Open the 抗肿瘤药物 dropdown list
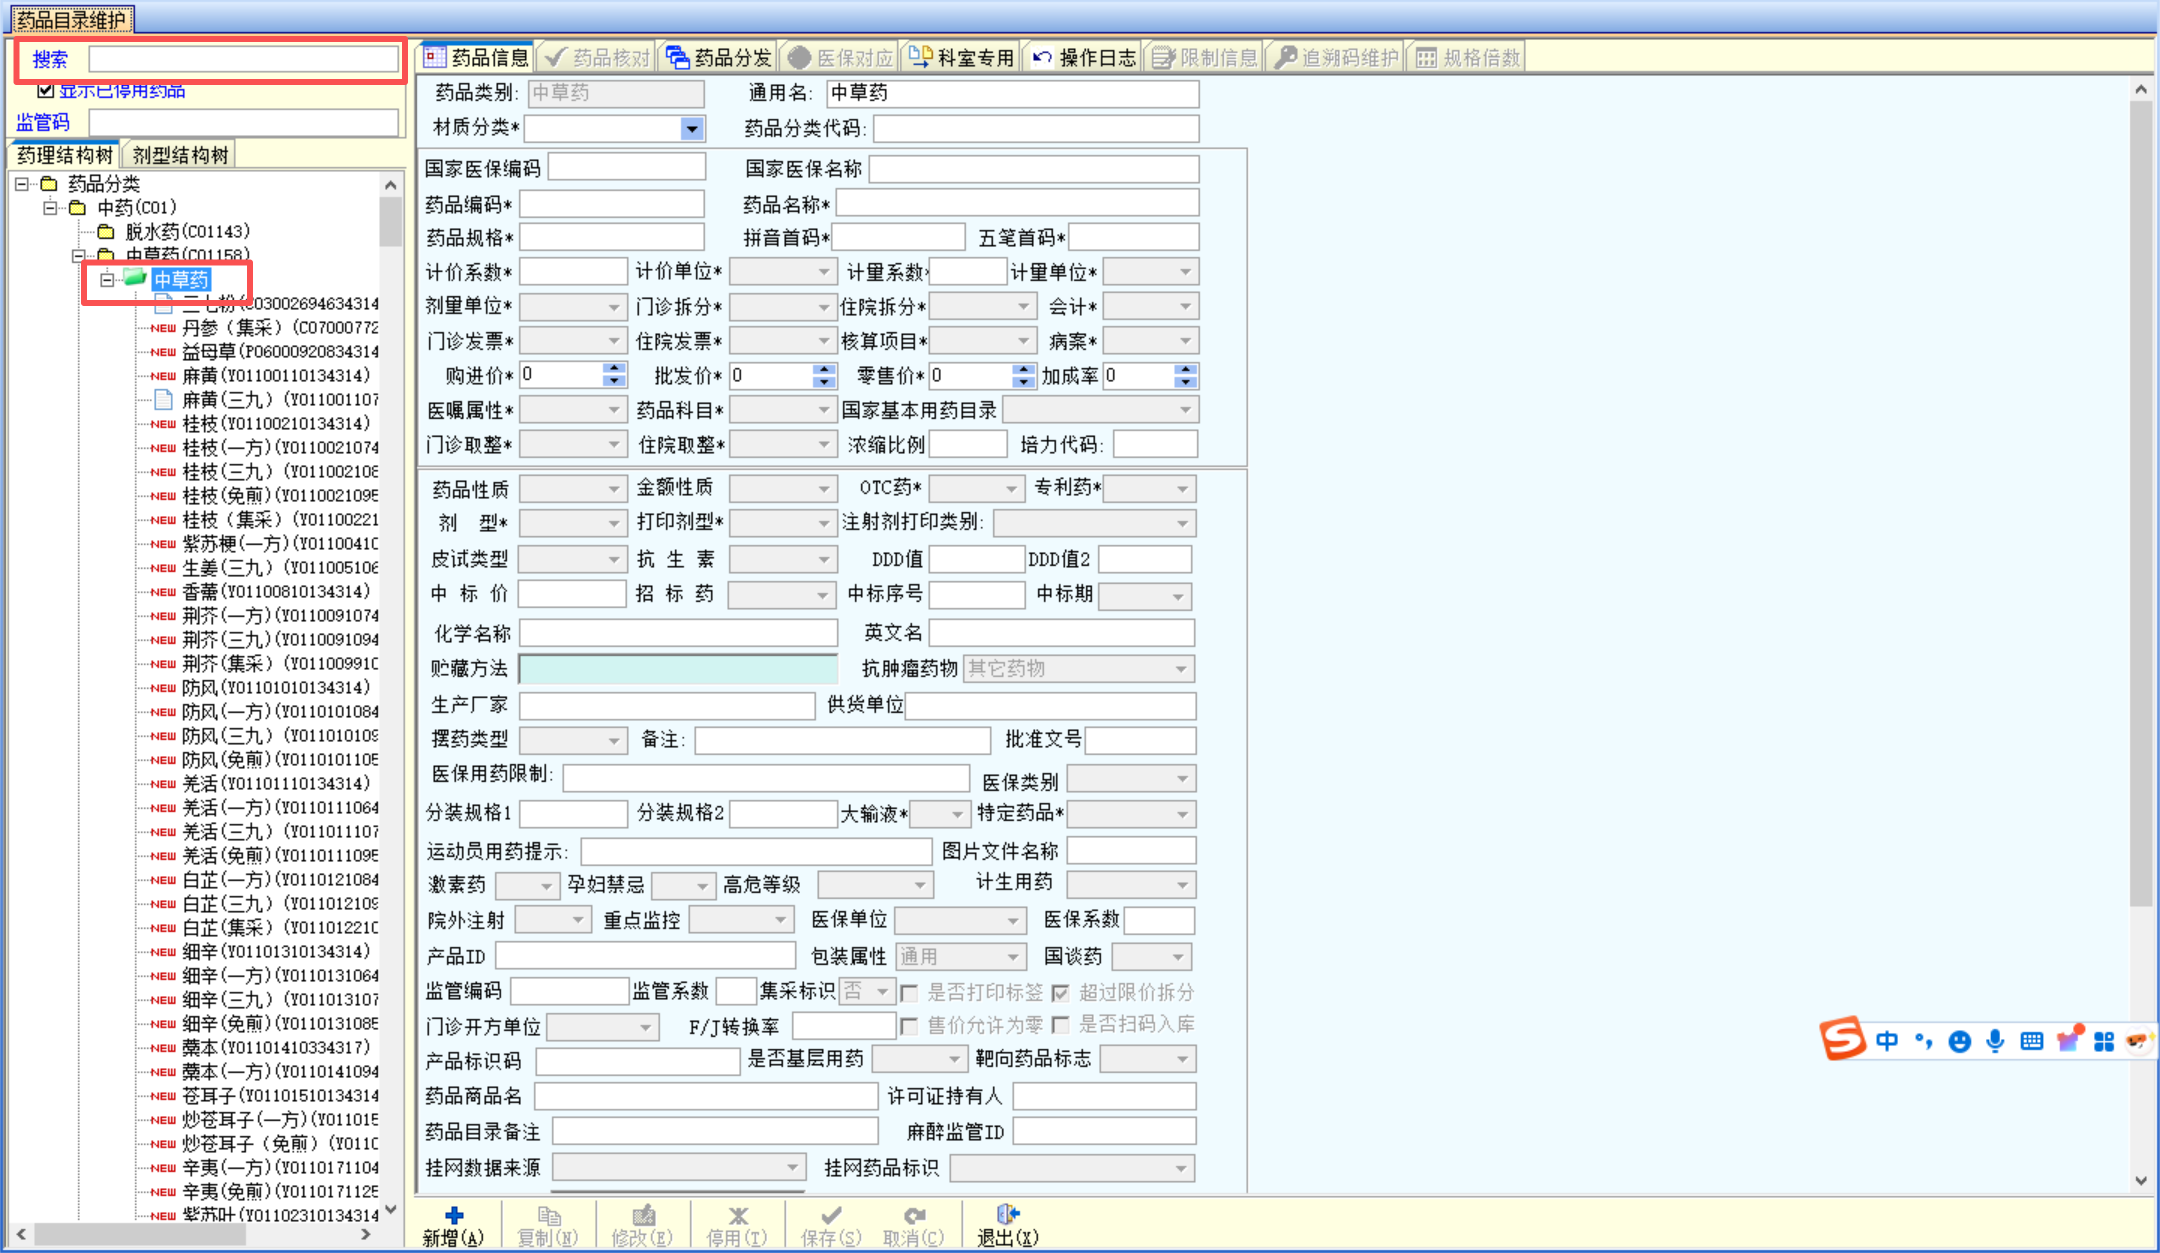2160x1253 pixels. click(1181, 669)
